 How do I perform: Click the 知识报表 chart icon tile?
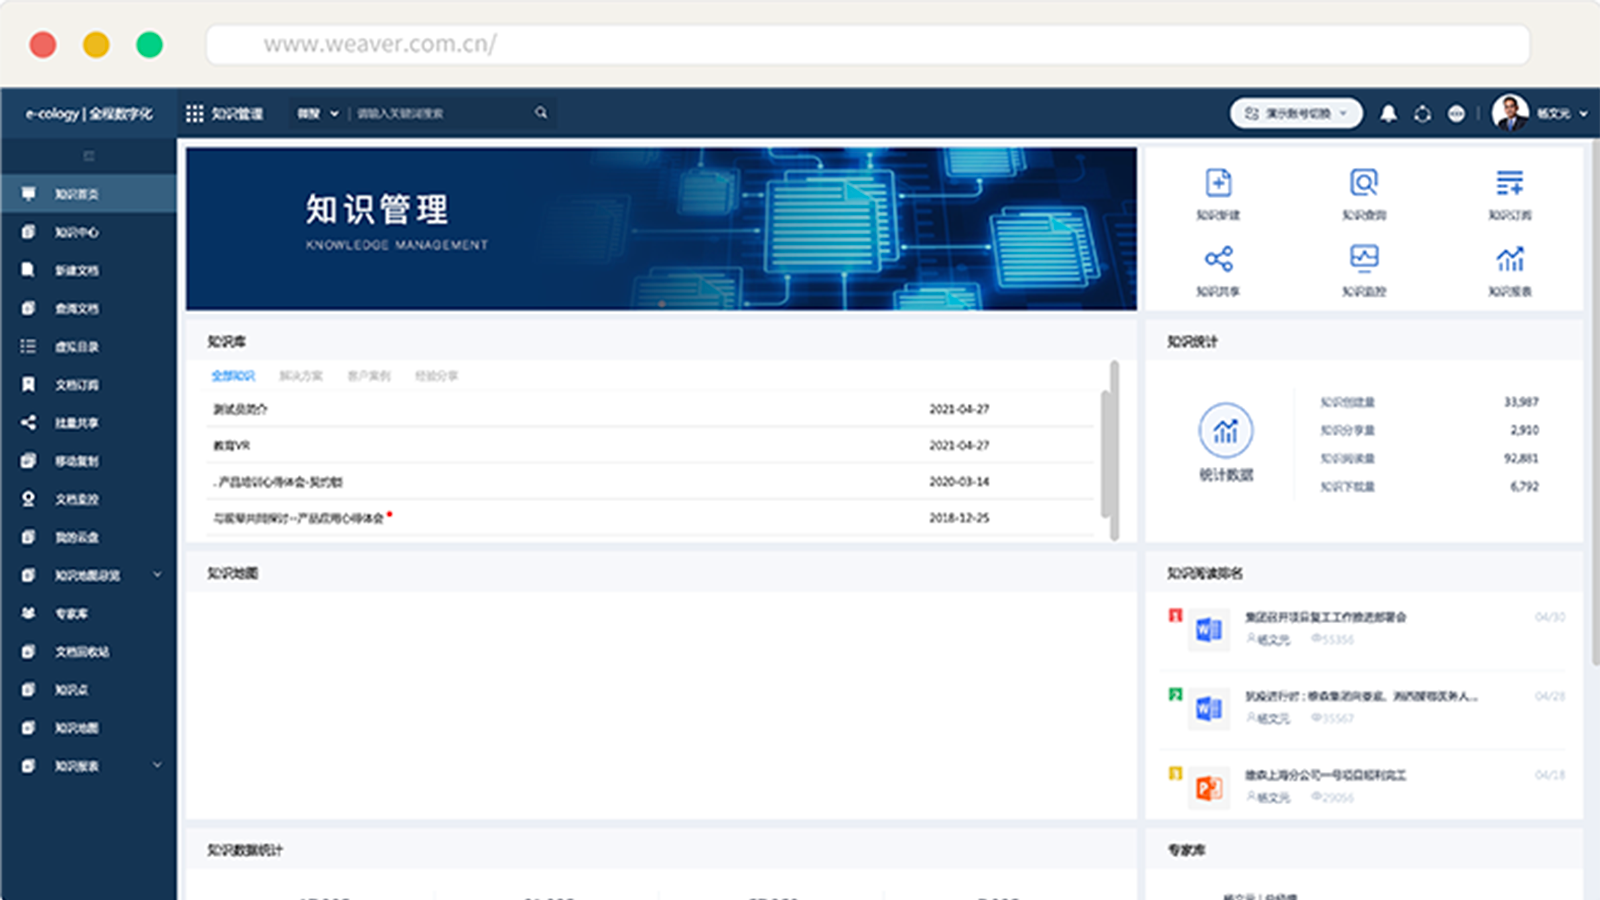coord(1509,260)
